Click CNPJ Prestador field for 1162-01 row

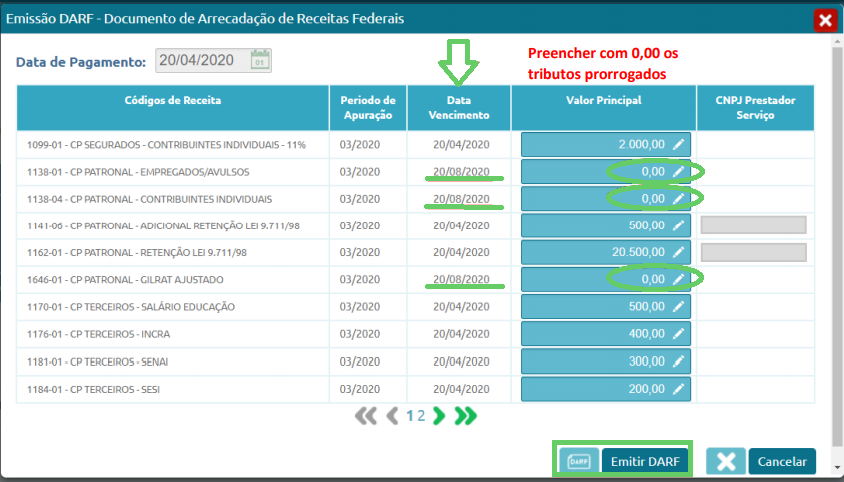(x=754, y=252)
